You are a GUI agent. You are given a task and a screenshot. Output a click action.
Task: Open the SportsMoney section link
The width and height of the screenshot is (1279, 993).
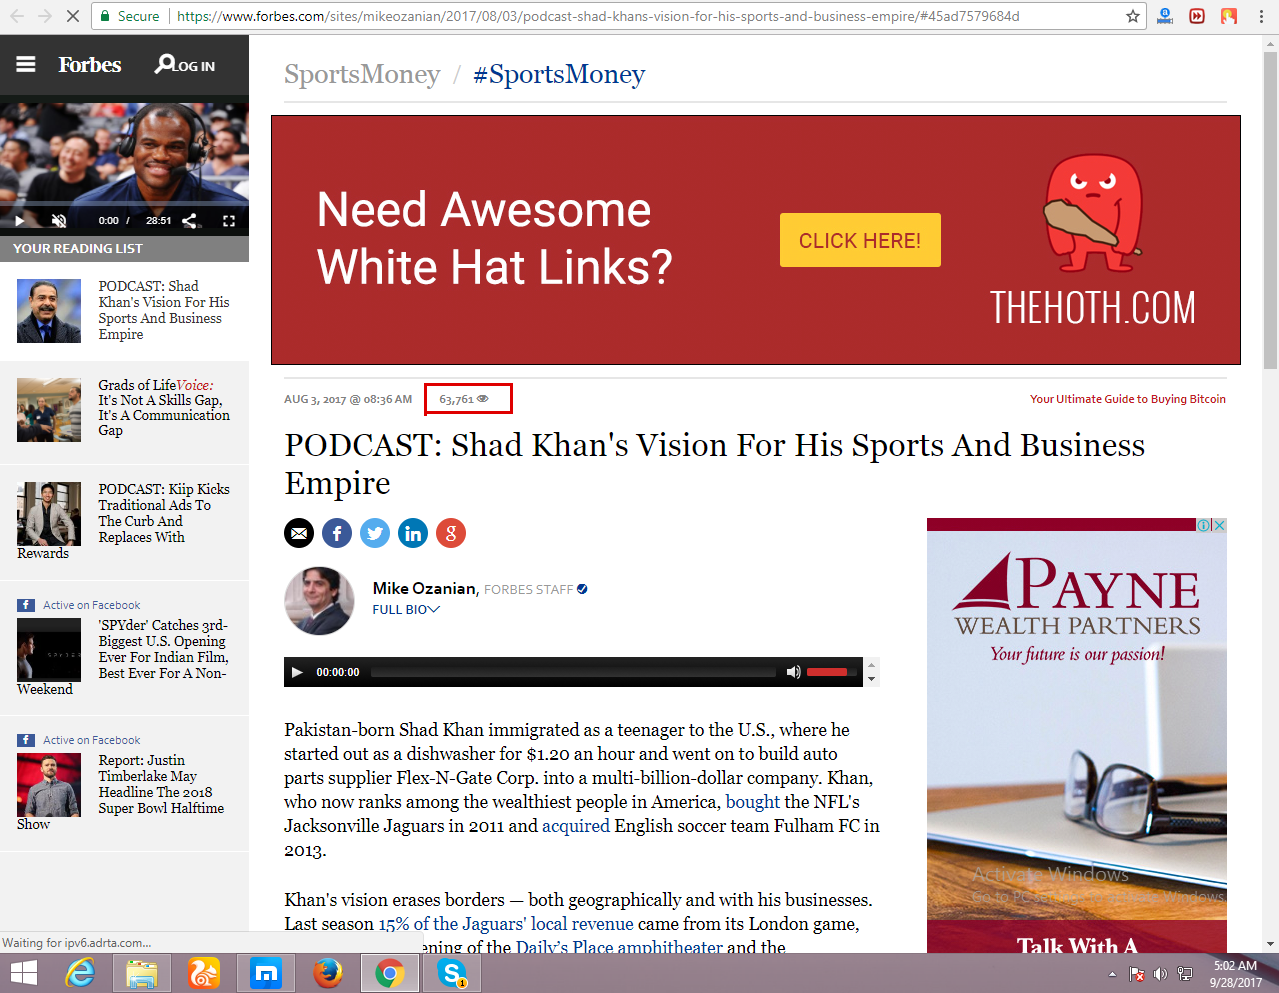click(x=362, y=75)
